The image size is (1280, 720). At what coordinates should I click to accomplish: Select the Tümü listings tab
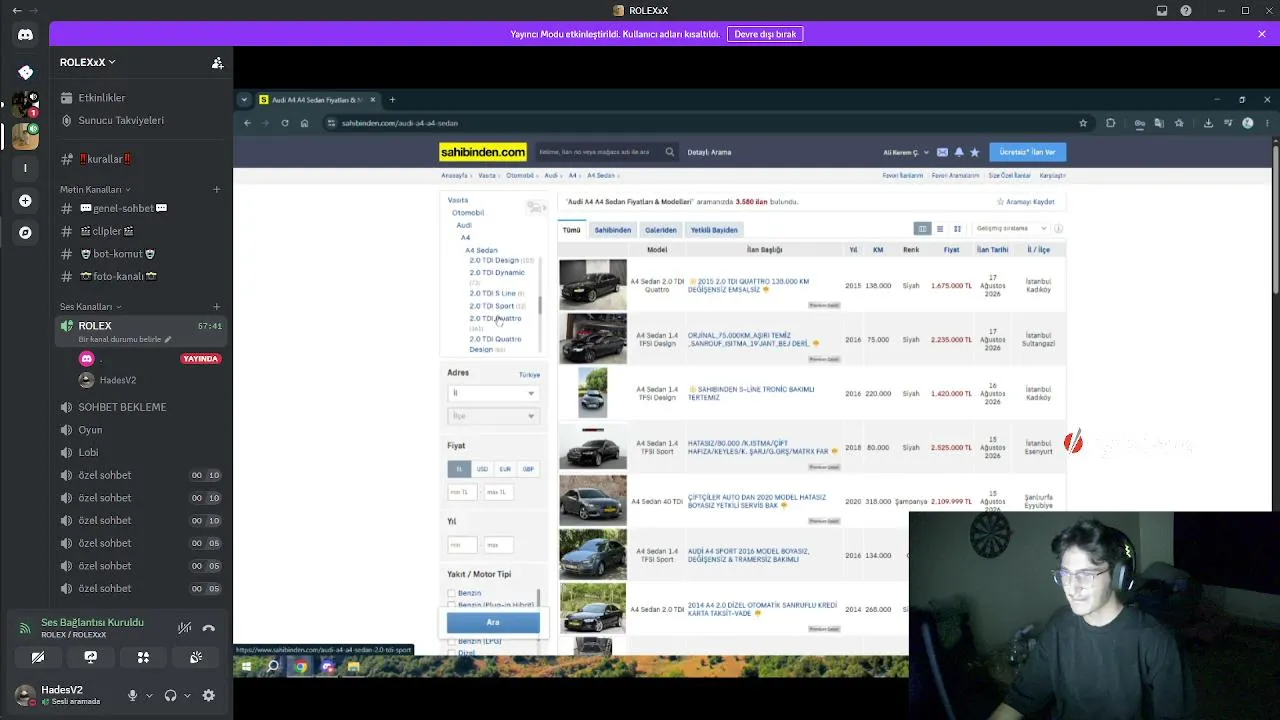click(x=571, y=230)
